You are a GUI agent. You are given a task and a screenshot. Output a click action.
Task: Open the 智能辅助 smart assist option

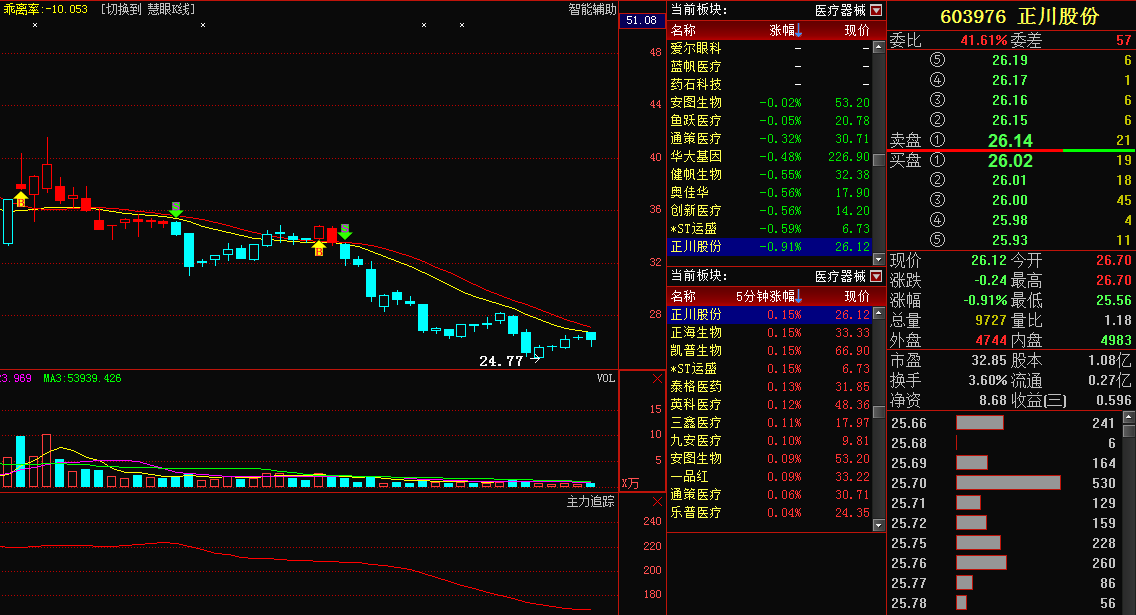pos(592,9)
